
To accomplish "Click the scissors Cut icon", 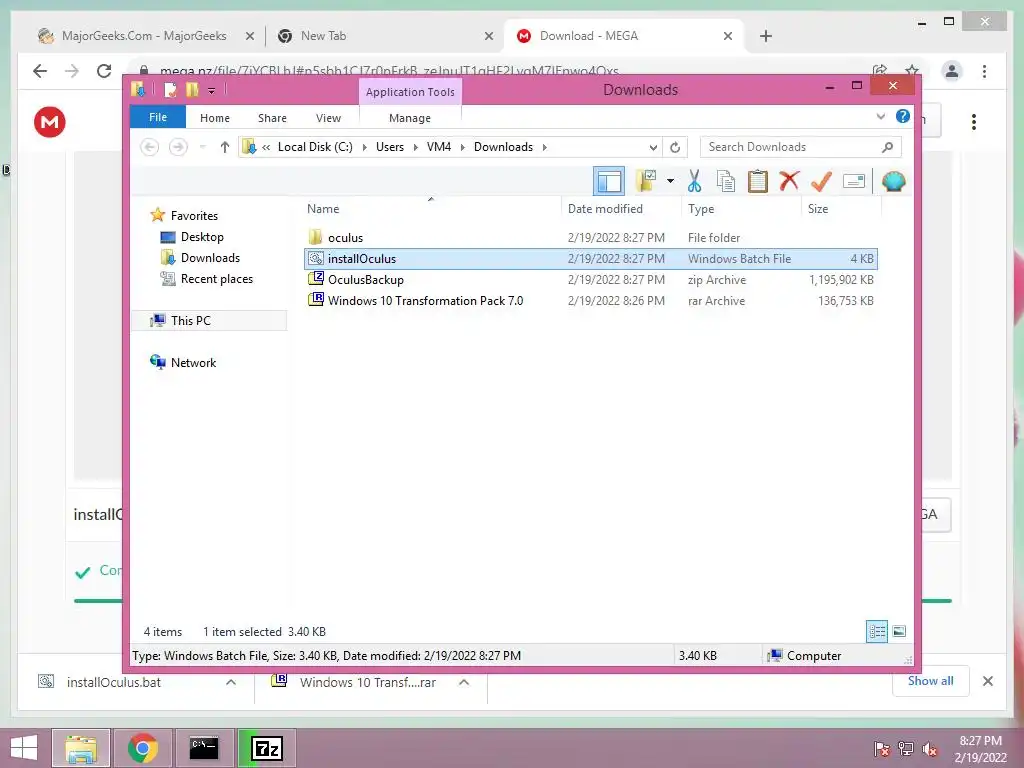I will pyautogui.click(x=694, y=181).
